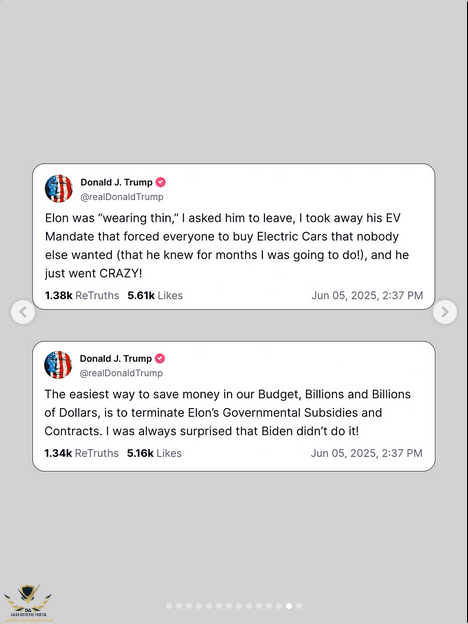This screenshot has height=624, width=468.
Task: Jump to the first carousel dot
Action: click(x=169, y=606)
